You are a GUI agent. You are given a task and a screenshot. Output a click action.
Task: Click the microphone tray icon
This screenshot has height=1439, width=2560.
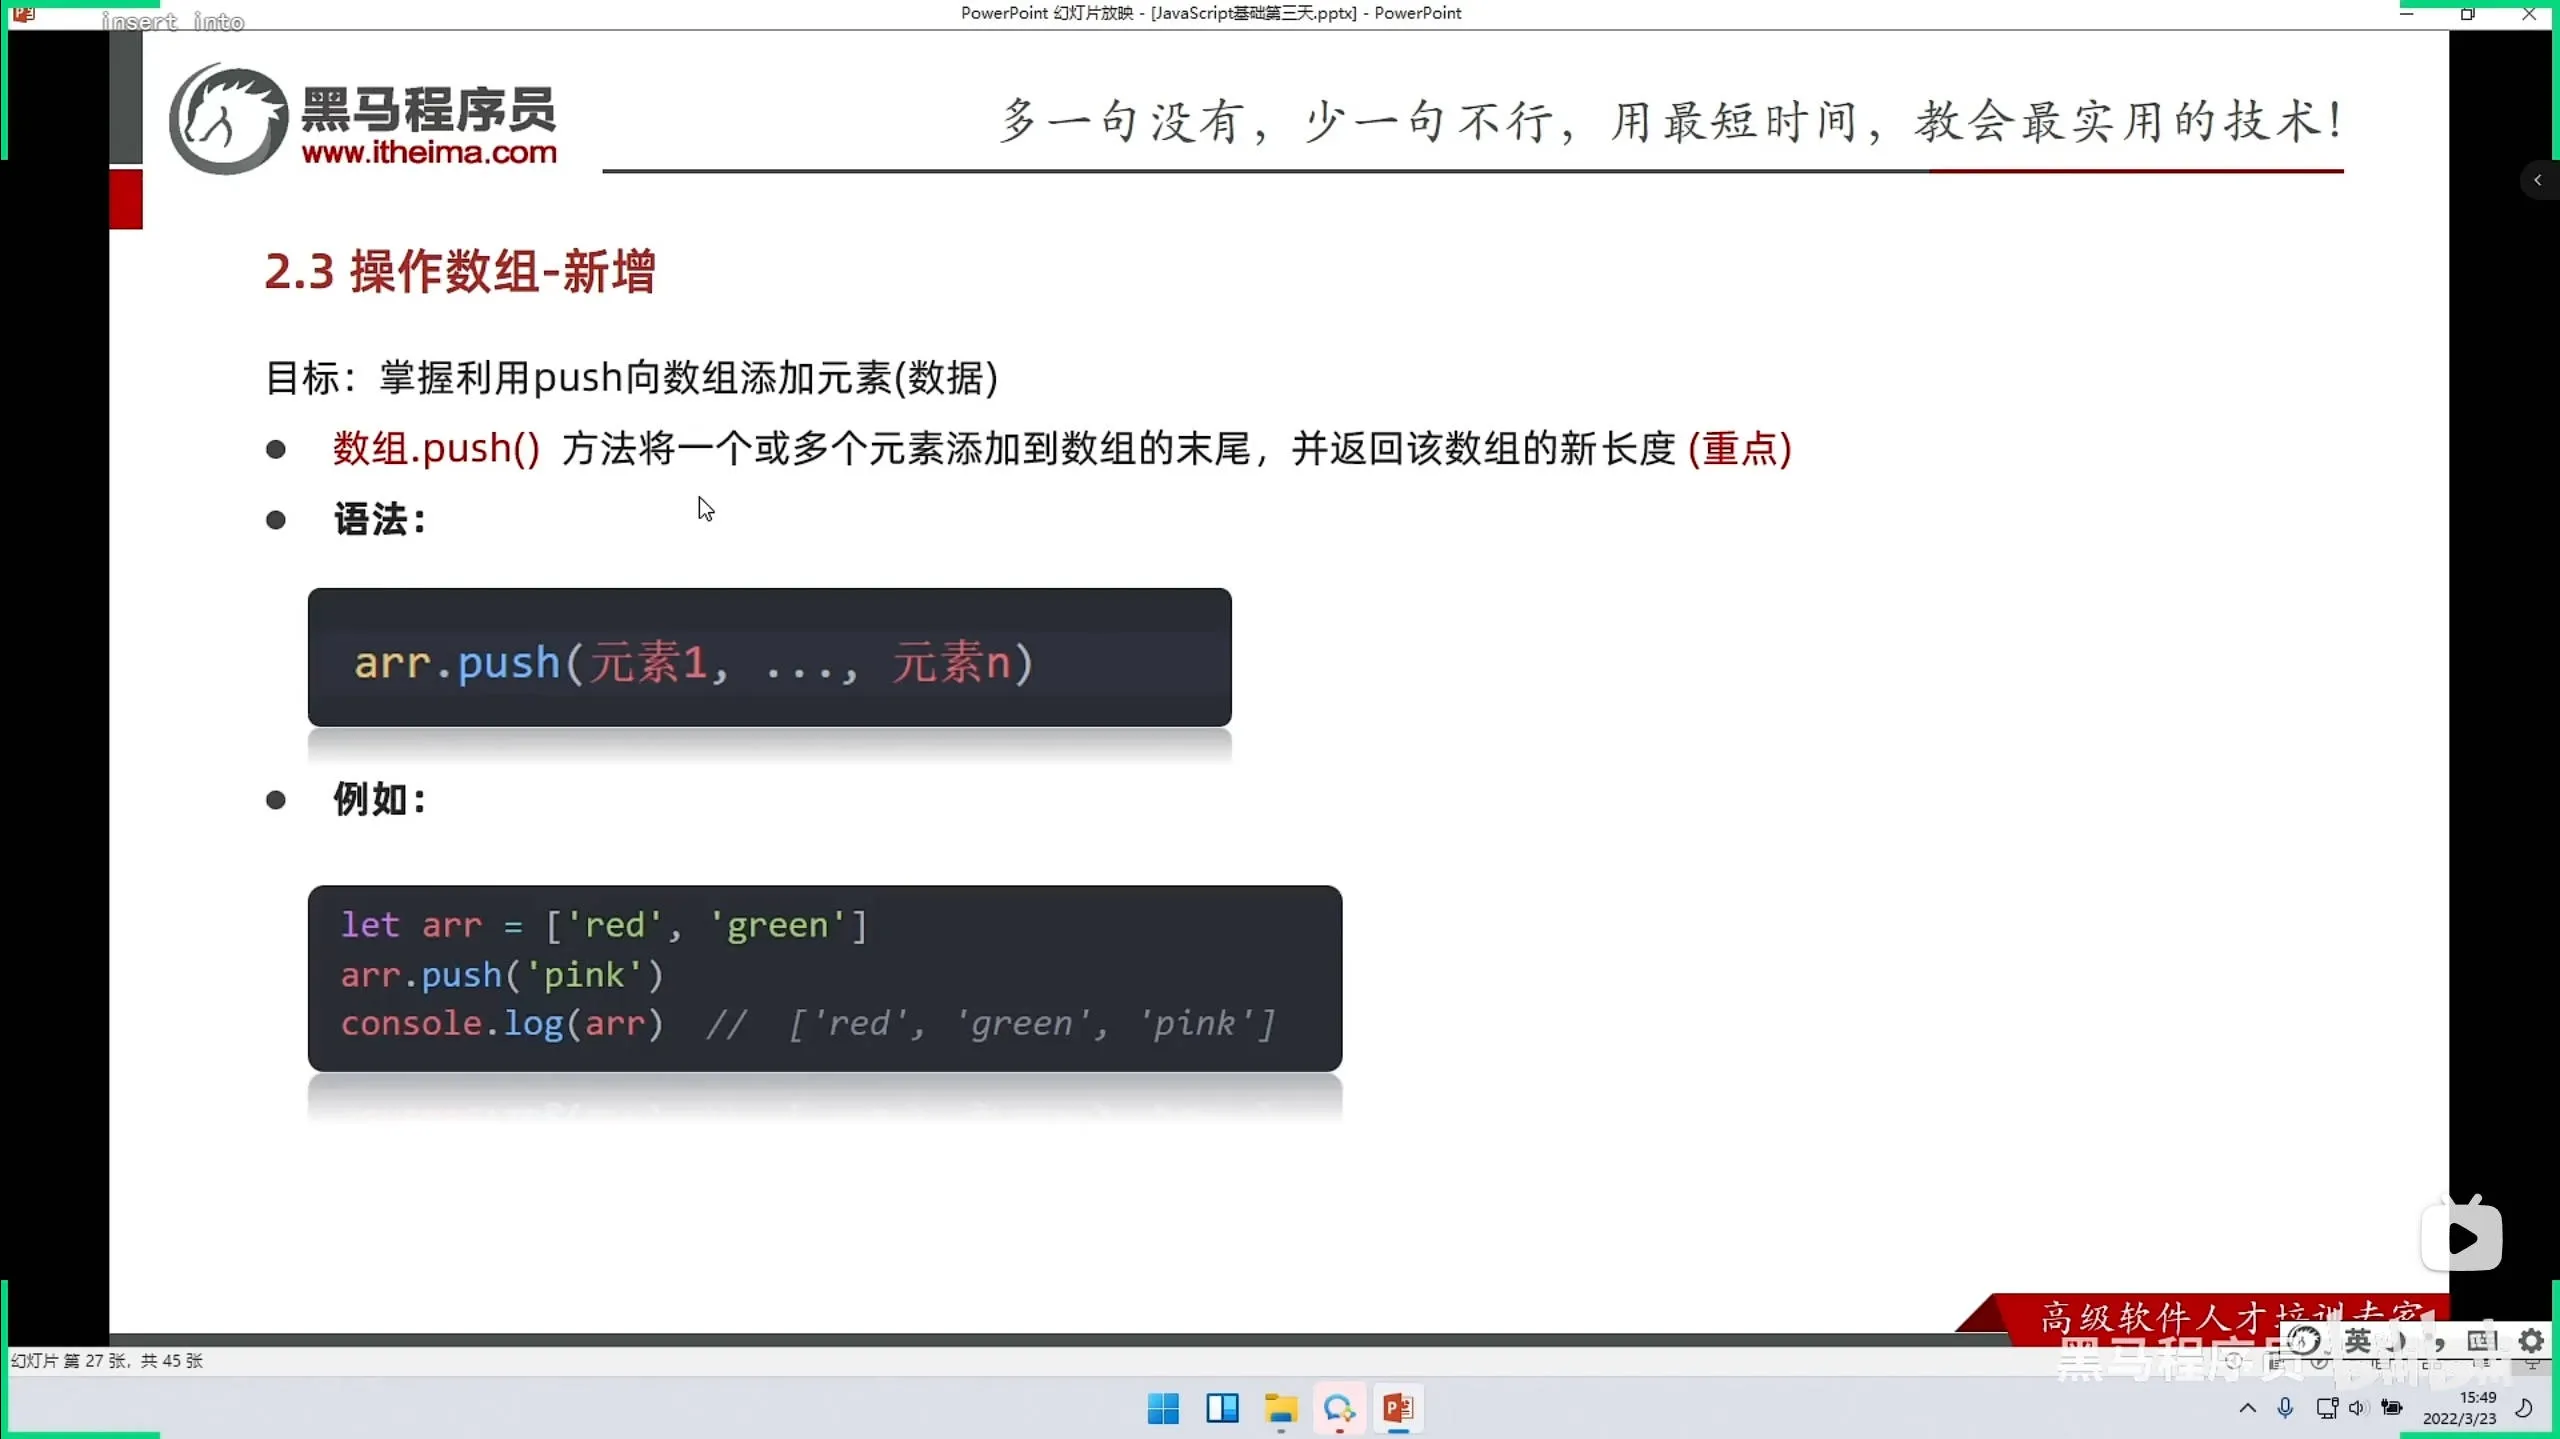(2285, 1408)
